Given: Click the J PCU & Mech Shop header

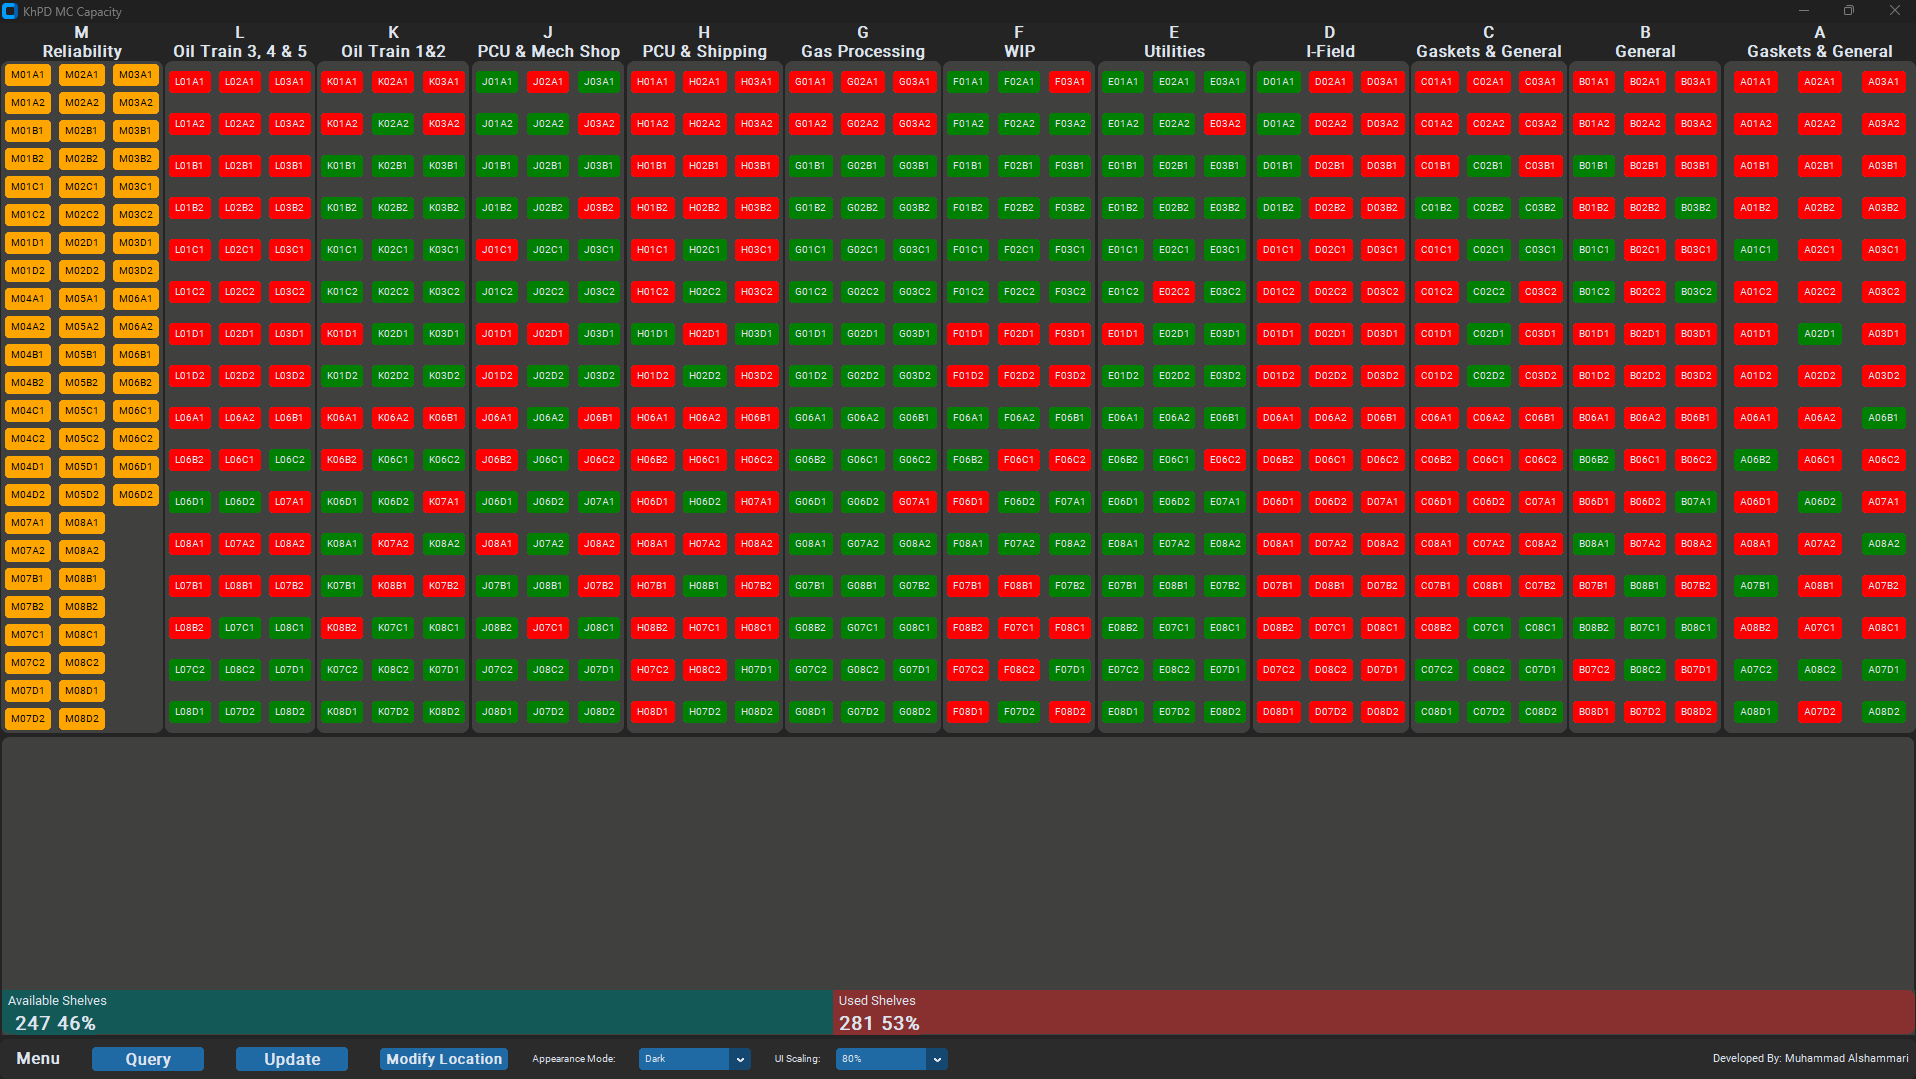Looking at the screenshot, I should [x=548, y=42].
